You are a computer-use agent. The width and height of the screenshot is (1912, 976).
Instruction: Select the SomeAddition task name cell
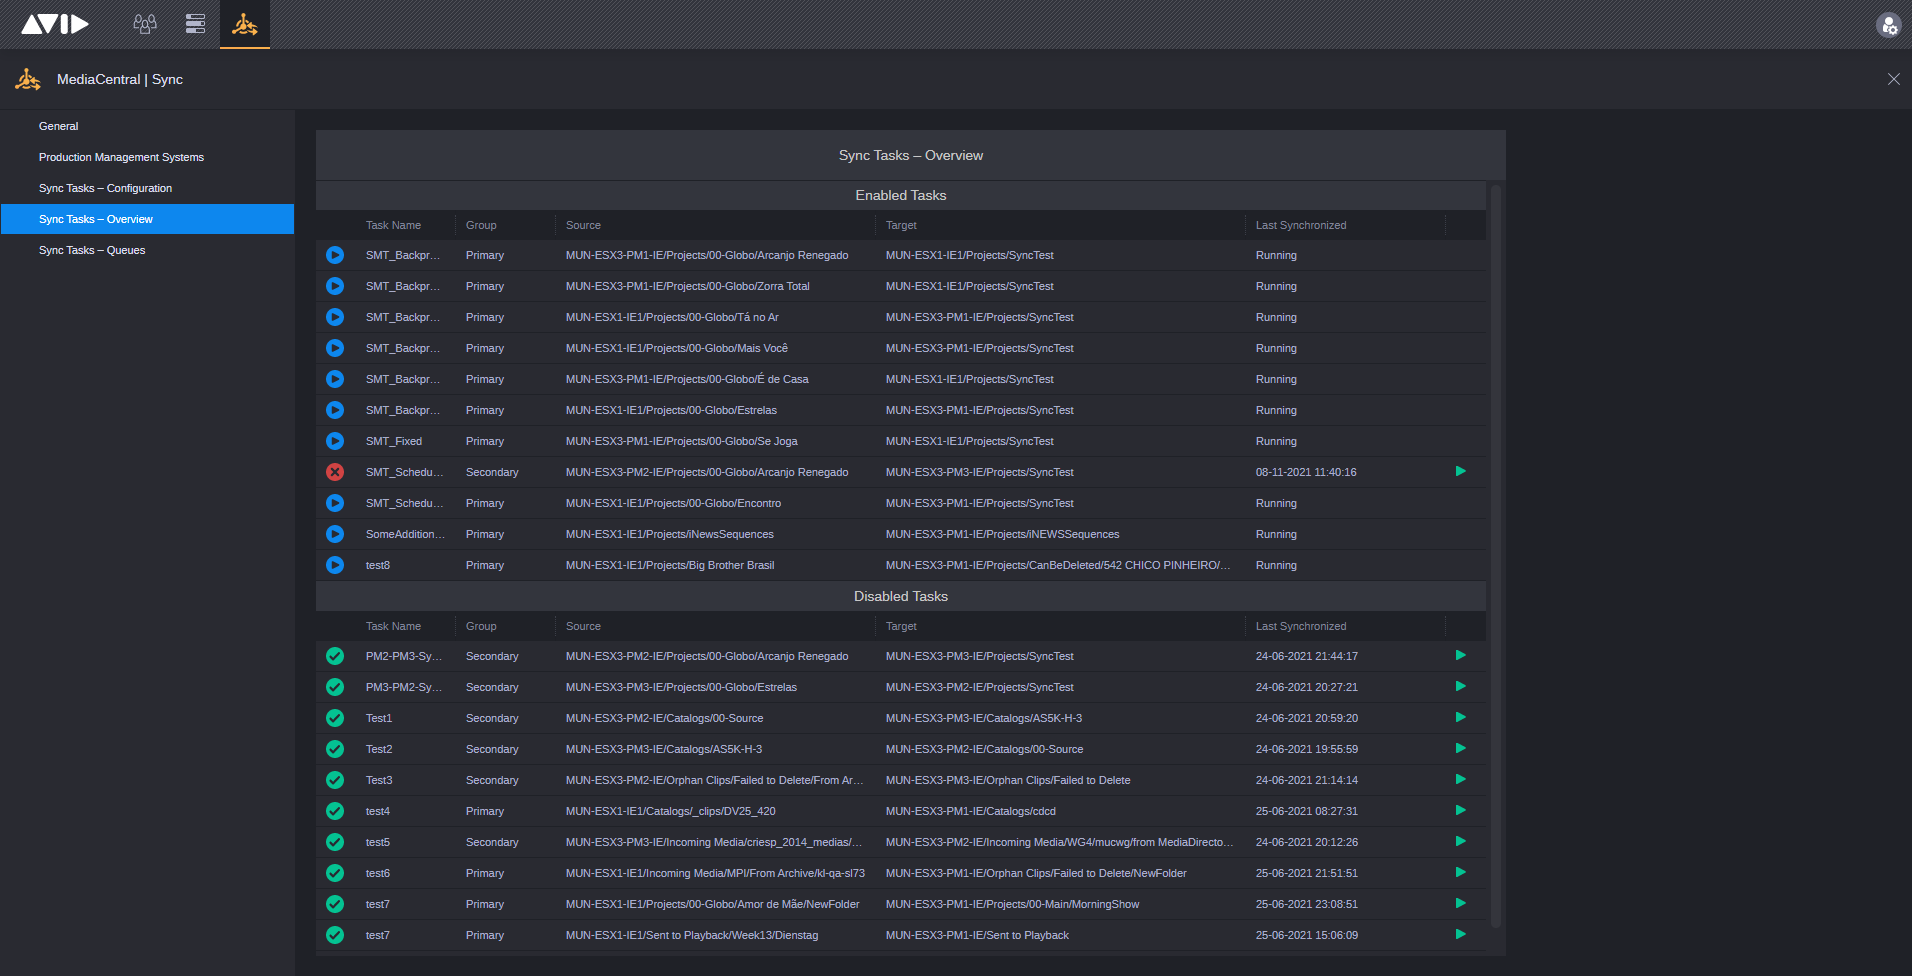click(x=405, y=534)
